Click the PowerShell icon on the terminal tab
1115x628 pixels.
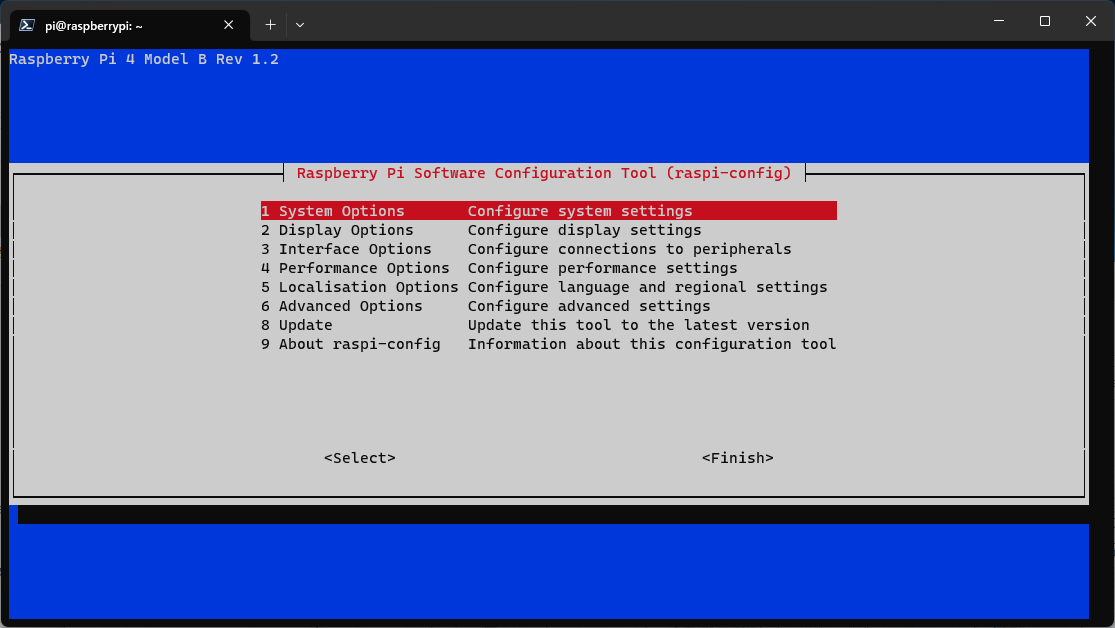(x=27, y=25)
